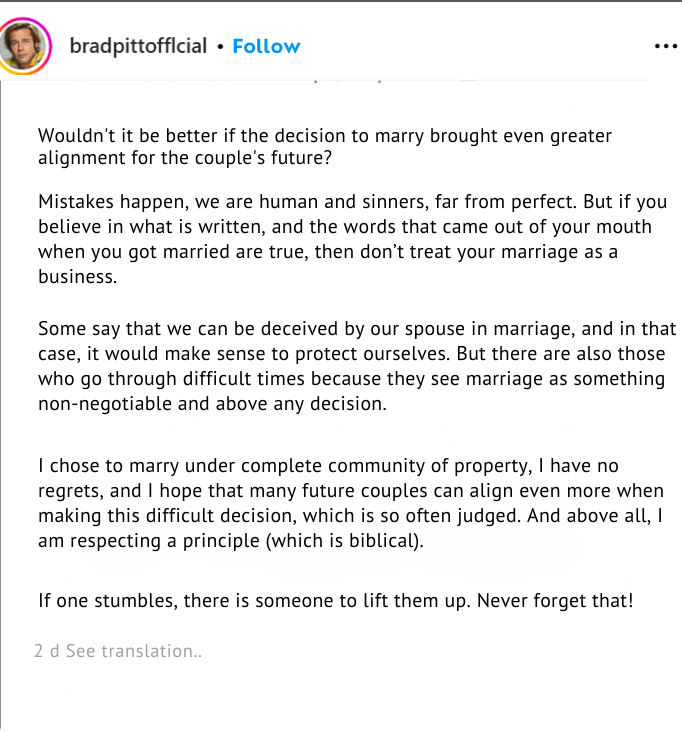The height and width of the screenshot is (732, 682).
Task: Click the '(which is biblical).' text
Action: [x=345, y=541]
